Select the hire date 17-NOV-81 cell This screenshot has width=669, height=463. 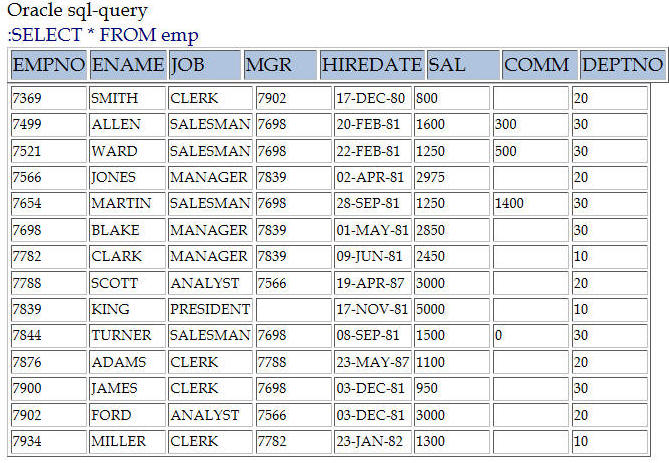(372, 309)
